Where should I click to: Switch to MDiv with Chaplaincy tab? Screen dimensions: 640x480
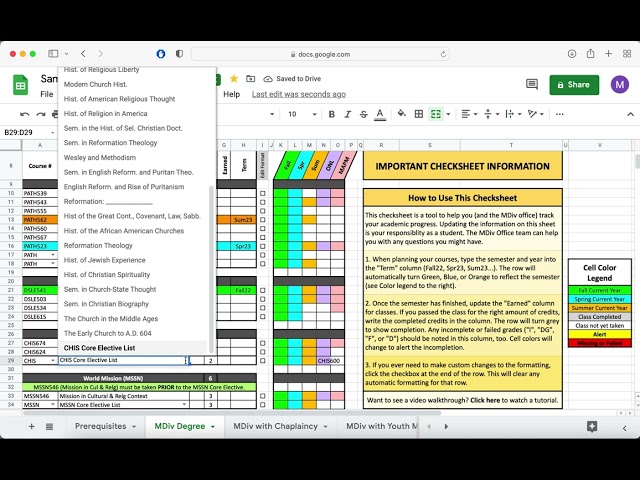tap(276, 426)
